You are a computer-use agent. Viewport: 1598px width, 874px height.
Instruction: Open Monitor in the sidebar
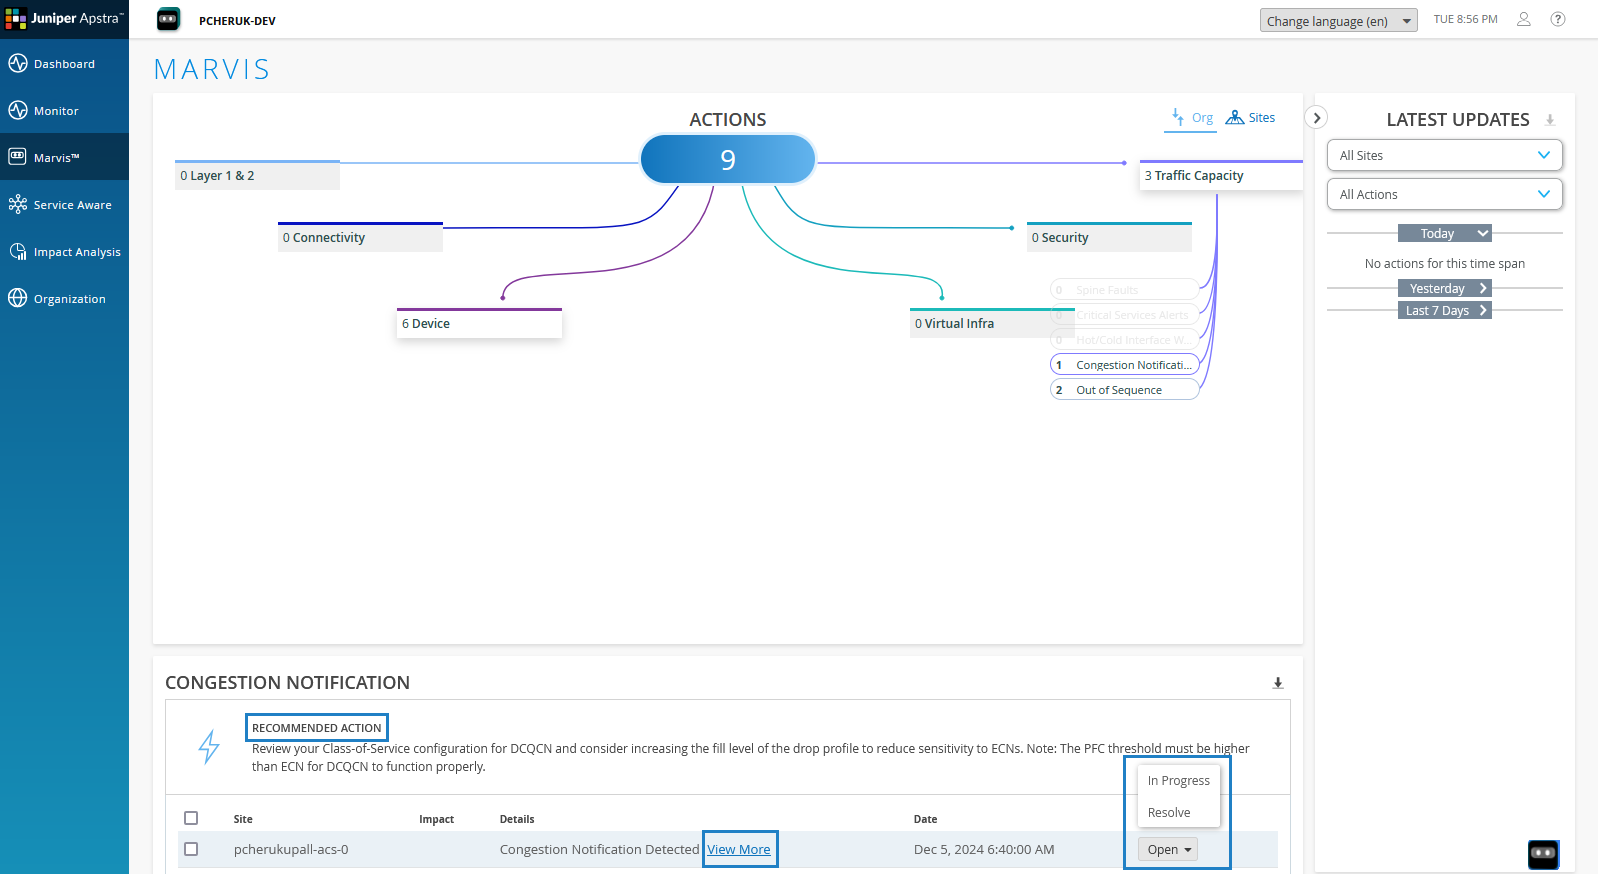click(x=64, y=111)
